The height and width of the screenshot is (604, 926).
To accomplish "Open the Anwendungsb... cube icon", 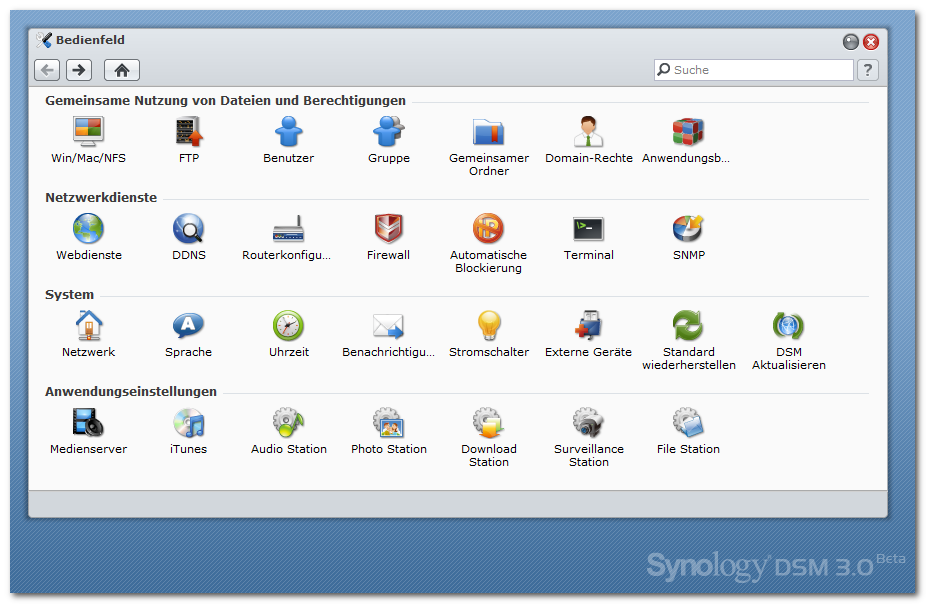I will [x=688, y=131].
